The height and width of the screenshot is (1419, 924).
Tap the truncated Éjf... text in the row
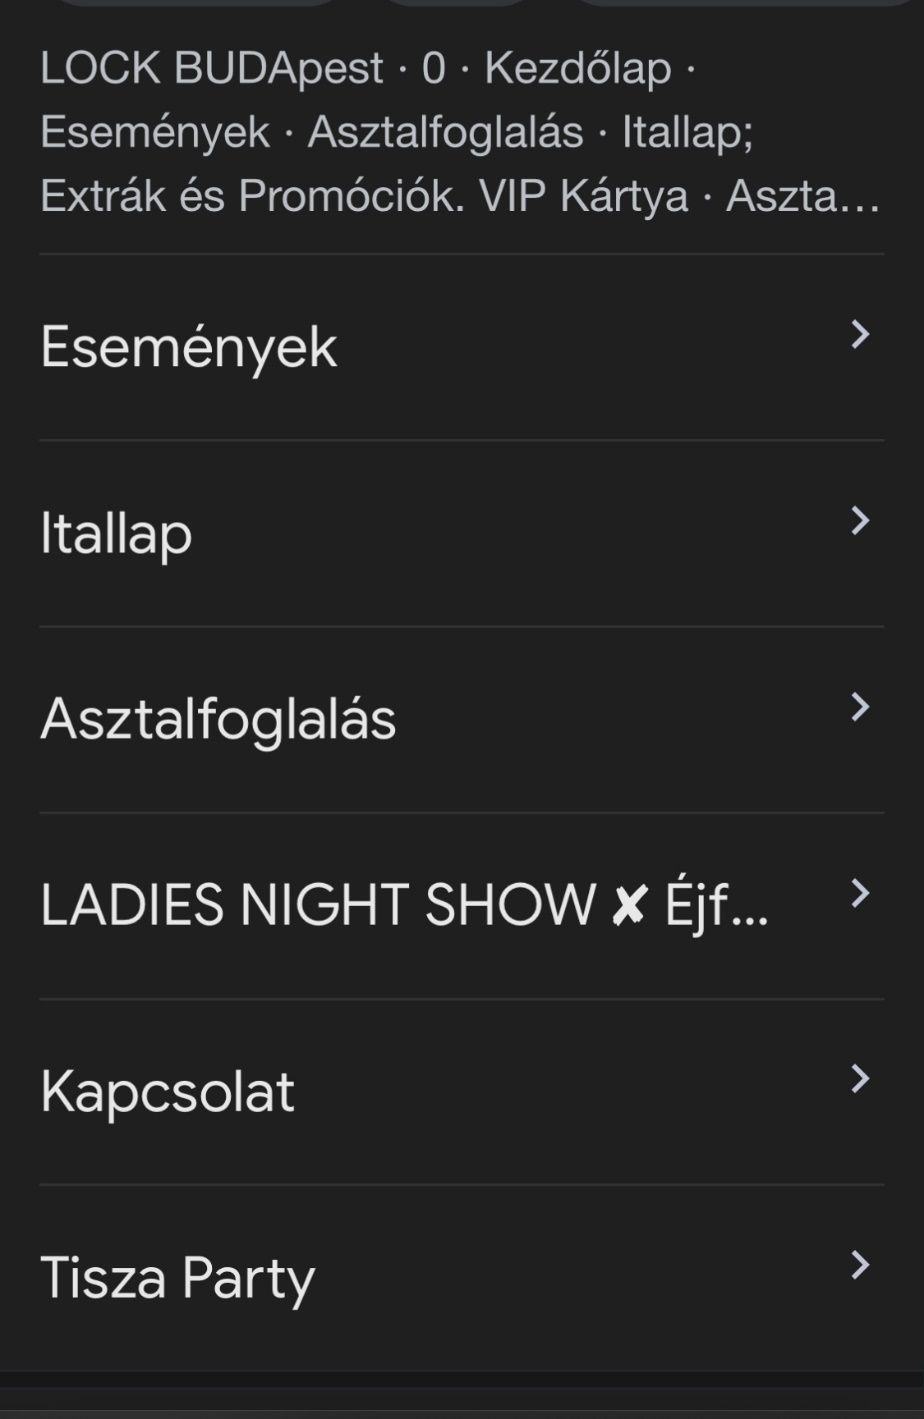[x=716, y=907]
